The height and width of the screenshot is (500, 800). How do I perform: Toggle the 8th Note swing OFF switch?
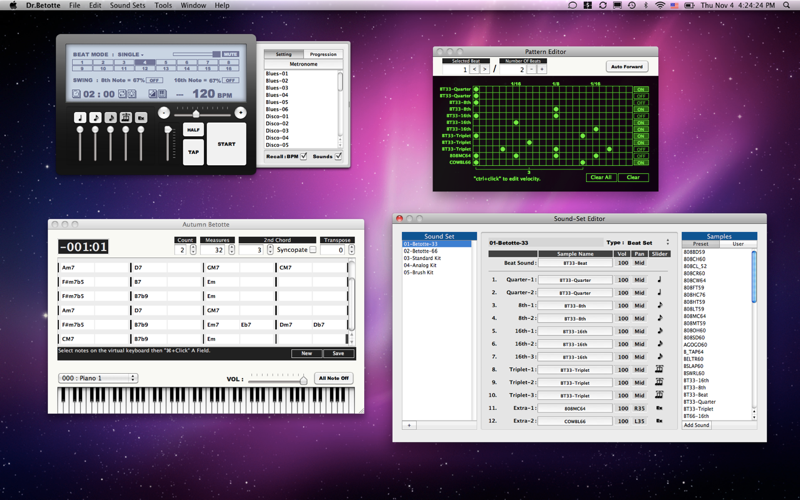[155, 80]
